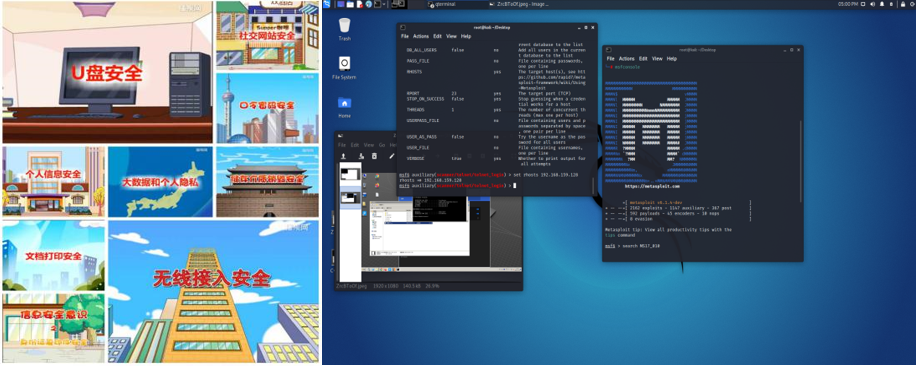This screenshot has width=916, height=366.
Task: Open View menu in the image viewer
Action: coord(369,145)
